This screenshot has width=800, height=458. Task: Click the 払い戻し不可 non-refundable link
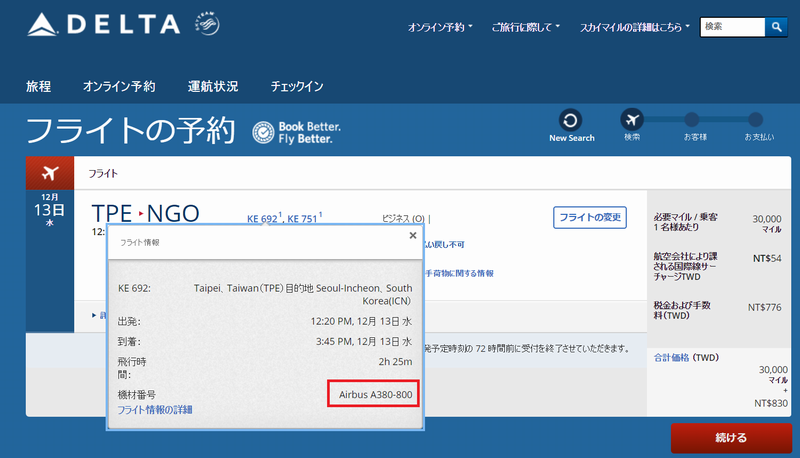[444, 244]
